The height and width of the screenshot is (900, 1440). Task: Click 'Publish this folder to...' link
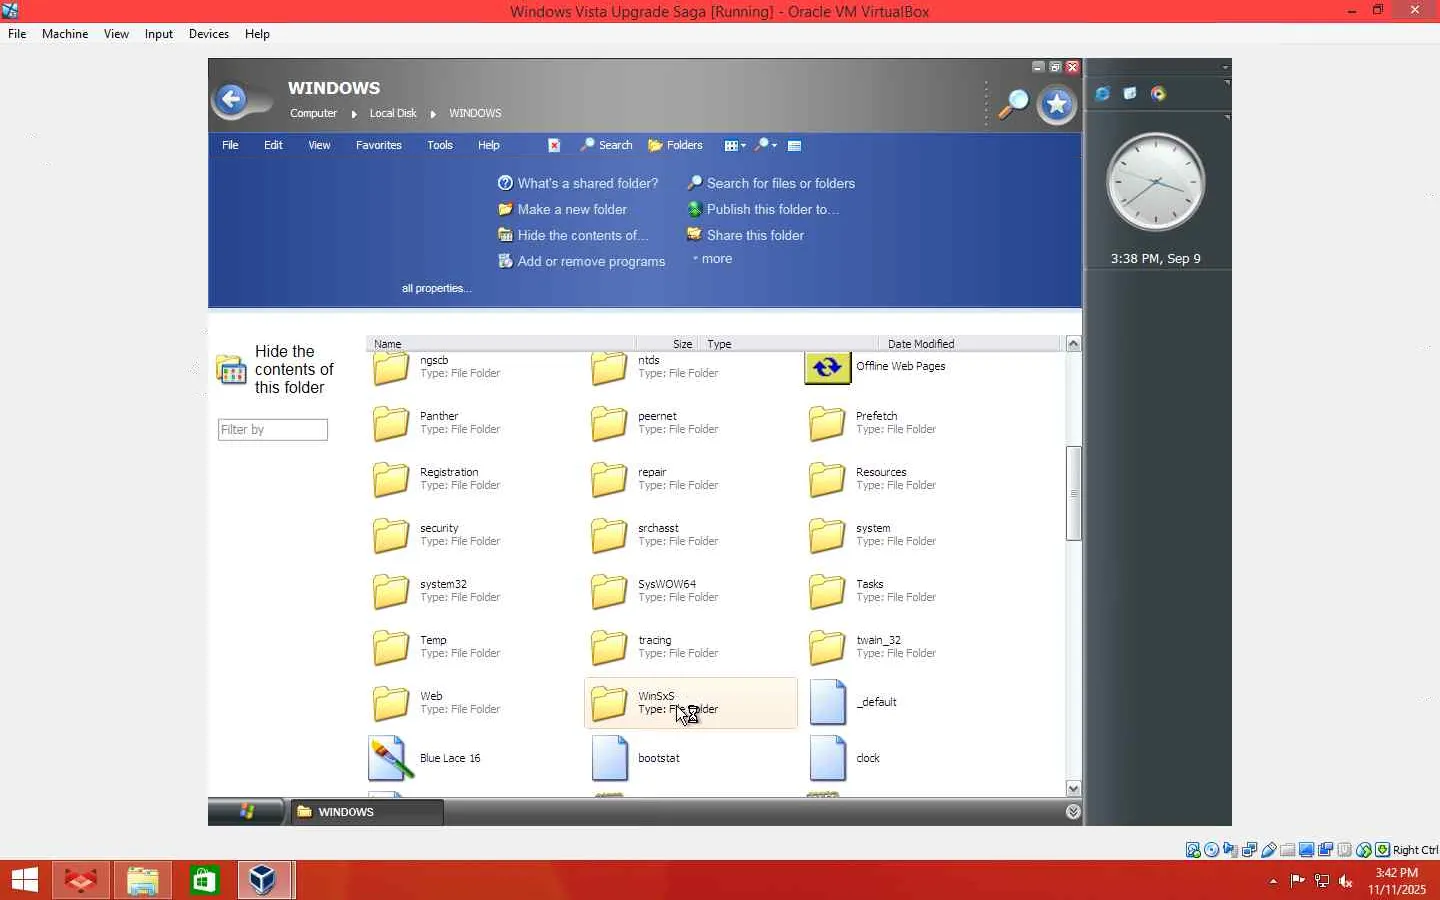pyautogui.click(x=762, y=210)
